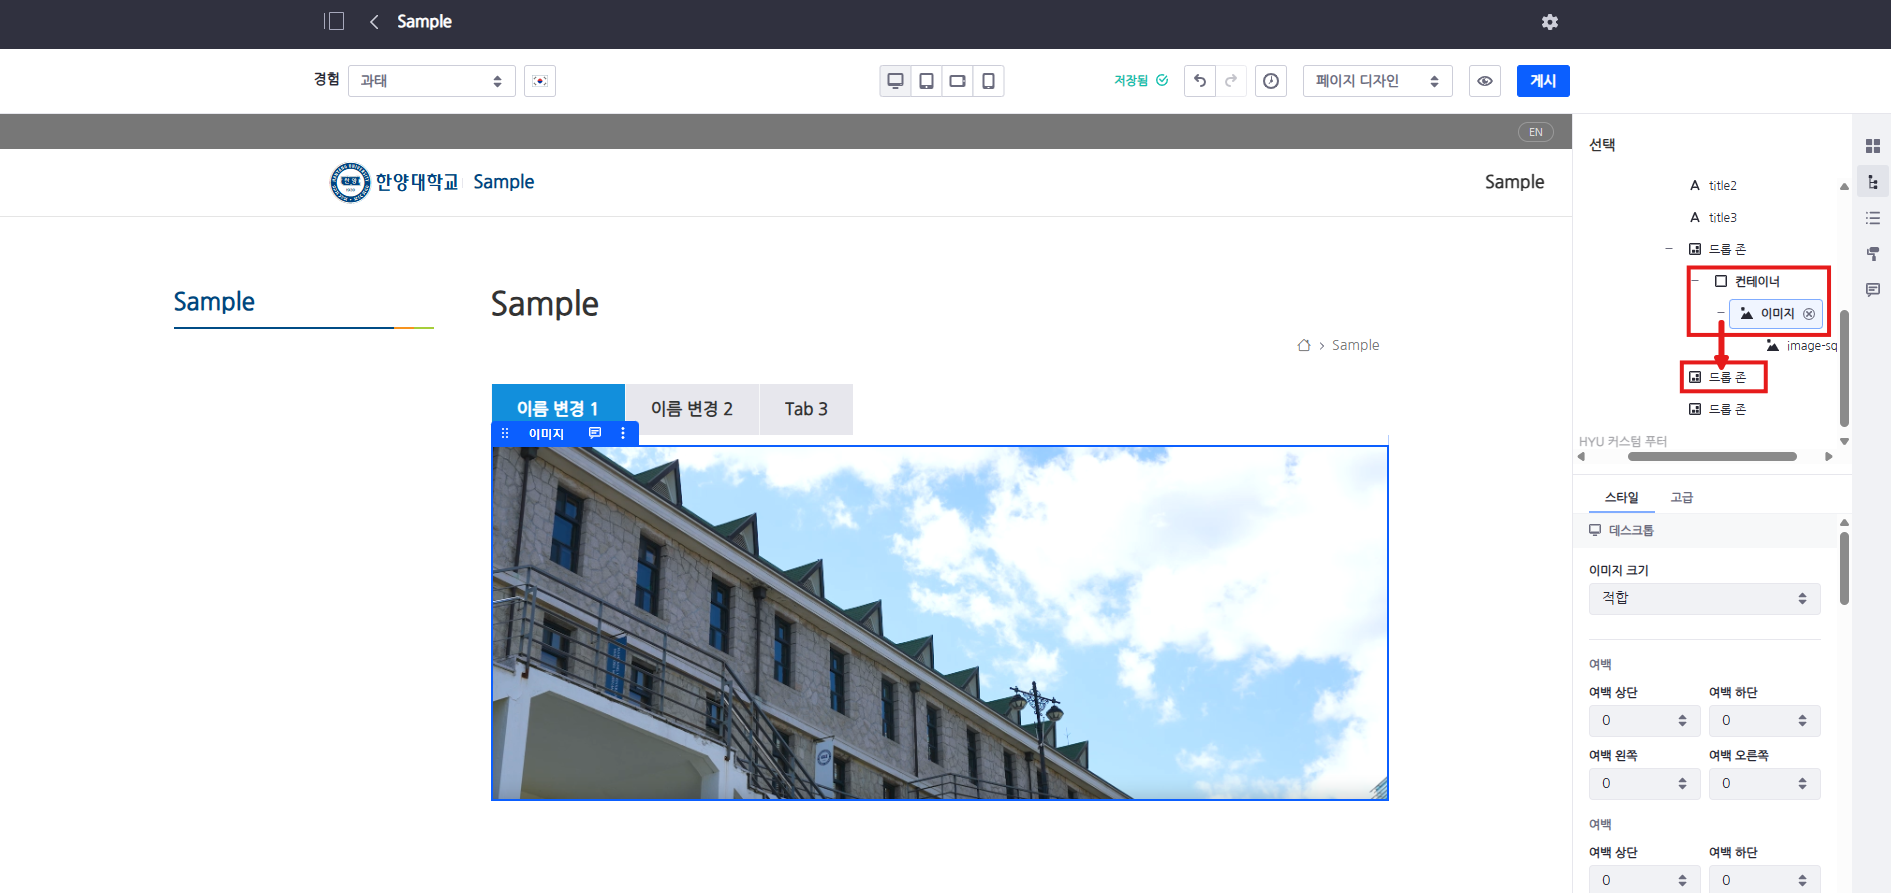
Task: Open the Fragments and Widgets sidebar panel
Action: click(1872, 146)
